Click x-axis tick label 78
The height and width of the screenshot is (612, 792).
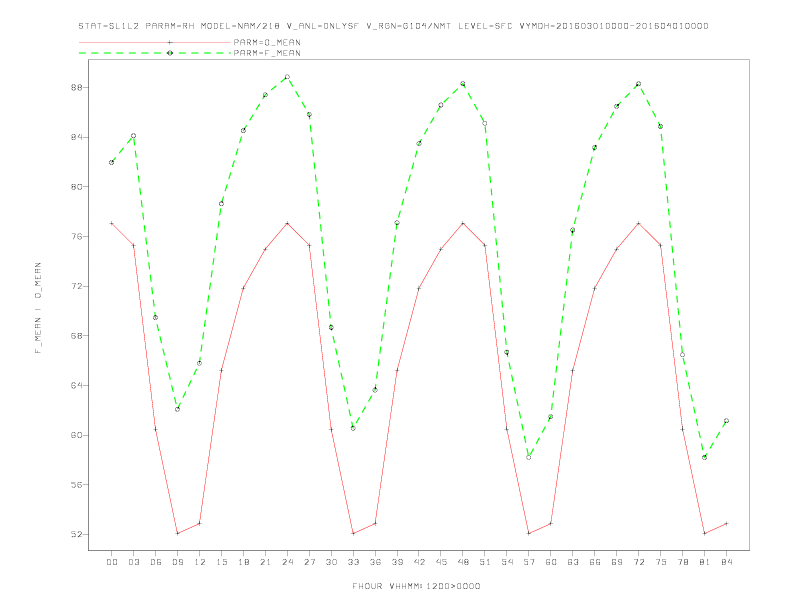pyautogui.click(x=683, y=562)
